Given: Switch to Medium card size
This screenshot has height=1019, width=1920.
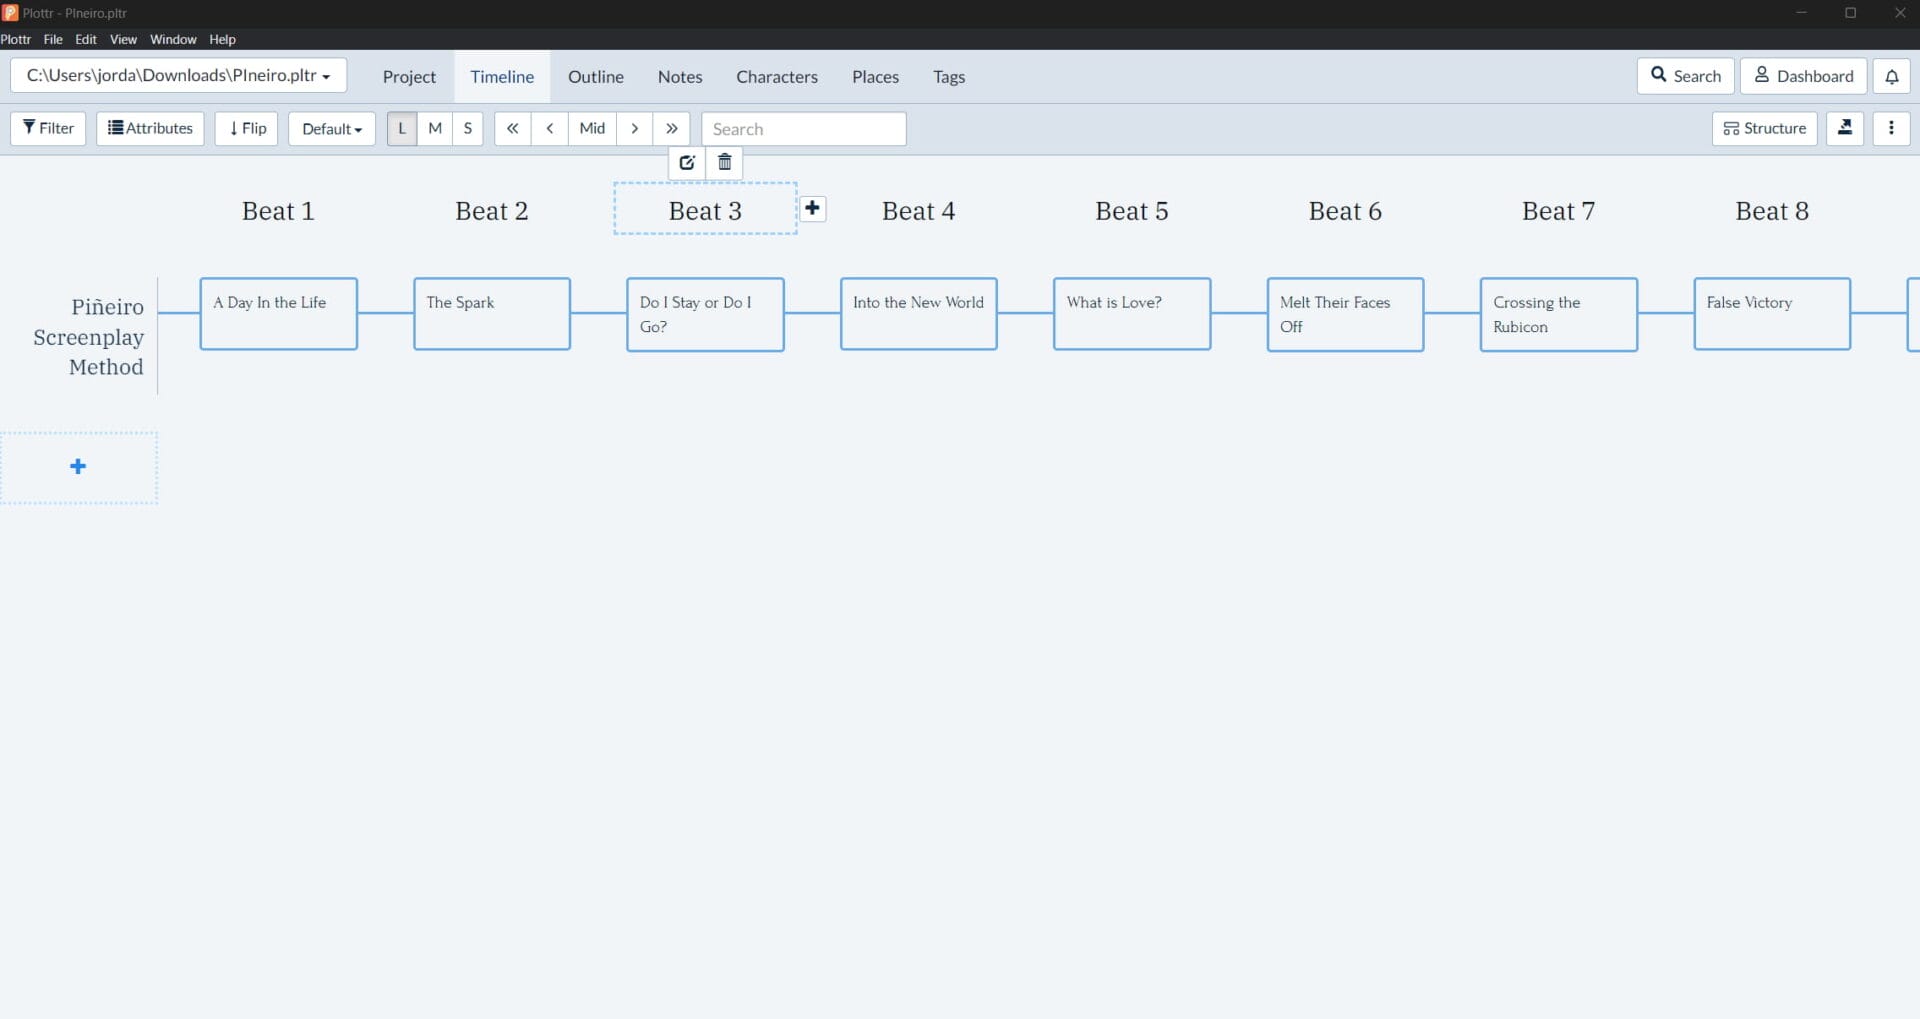Looking at the screenshot, I should click(x=435, y=128).
